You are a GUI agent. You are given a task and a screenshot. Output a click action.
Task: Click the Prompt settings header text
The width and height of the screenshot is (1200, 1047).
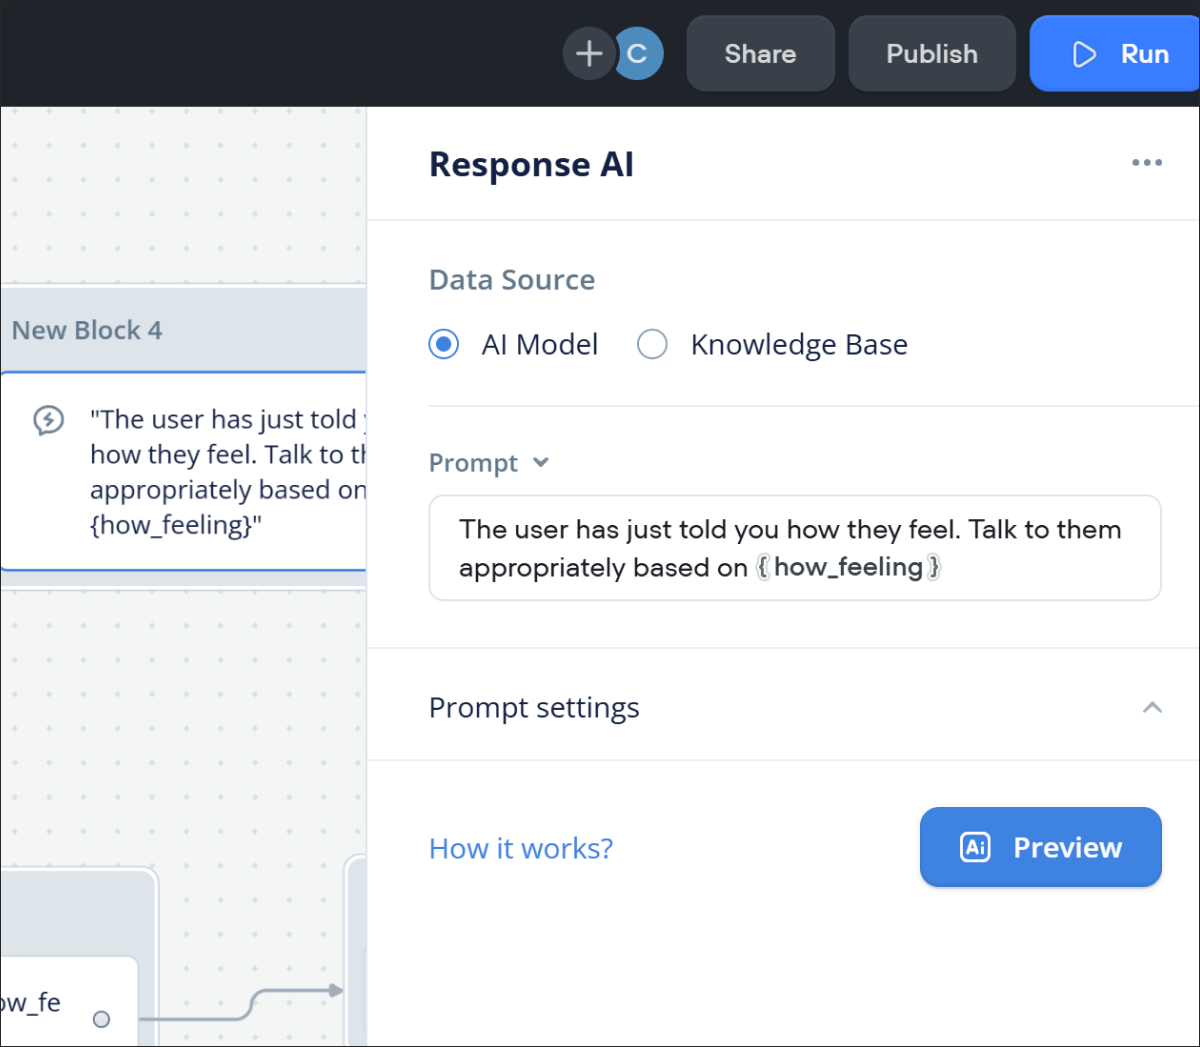(x=534, y=707)
